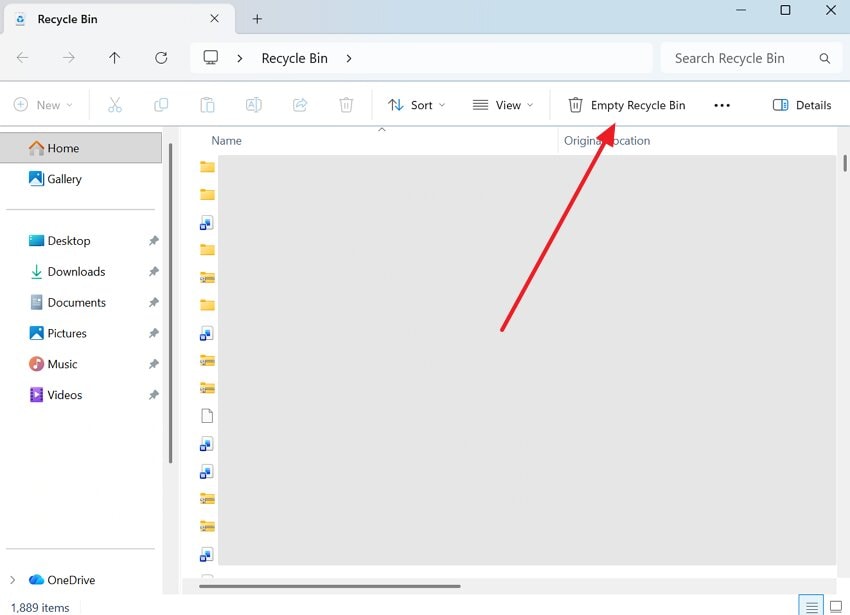This screenshot has width=850, height=615.
Task: Click the Cut scissors icon
Action: (x=115, y=105)
